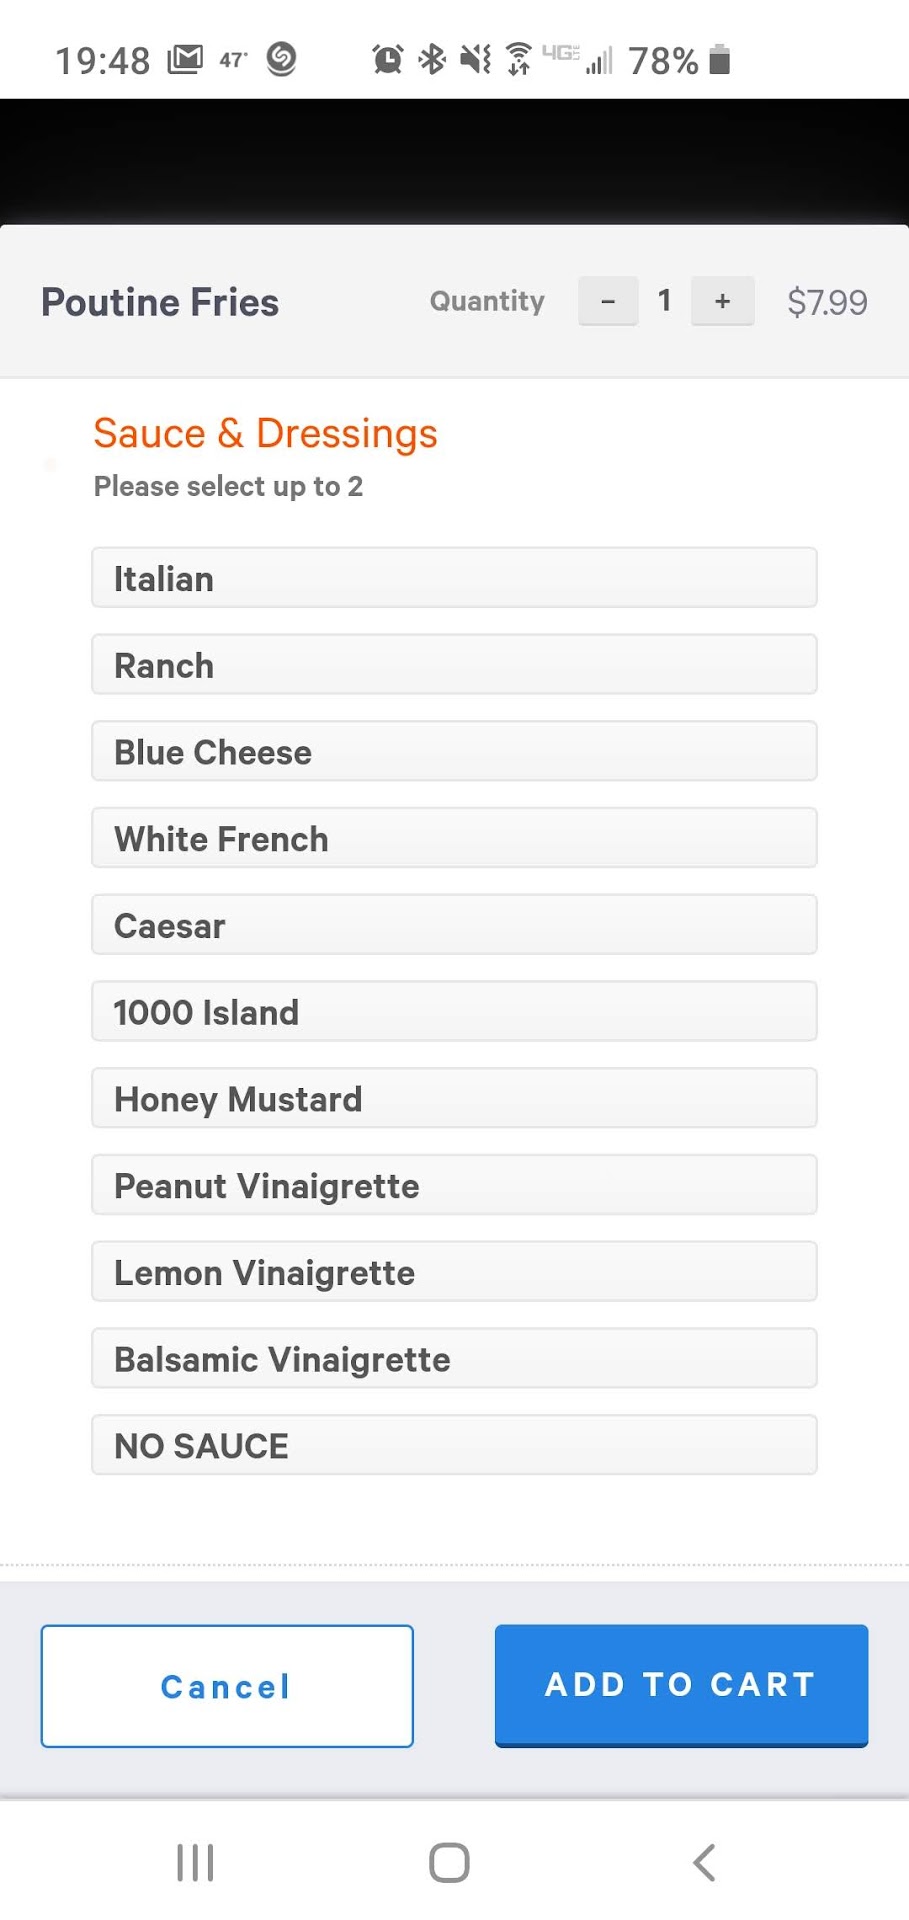Tap the battery icon in status bar
Screen dimensions: 909x1920
(719, 60)
